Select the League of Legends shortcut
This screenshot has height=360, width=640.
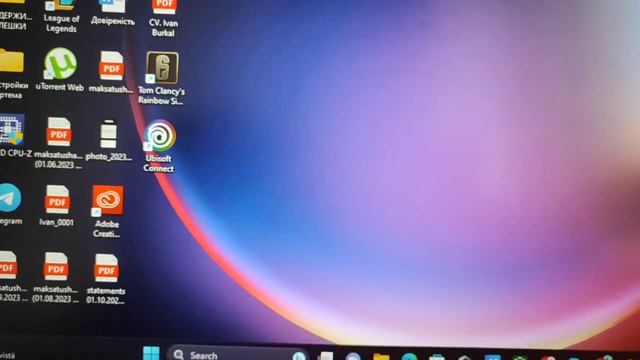click(61, 16)
